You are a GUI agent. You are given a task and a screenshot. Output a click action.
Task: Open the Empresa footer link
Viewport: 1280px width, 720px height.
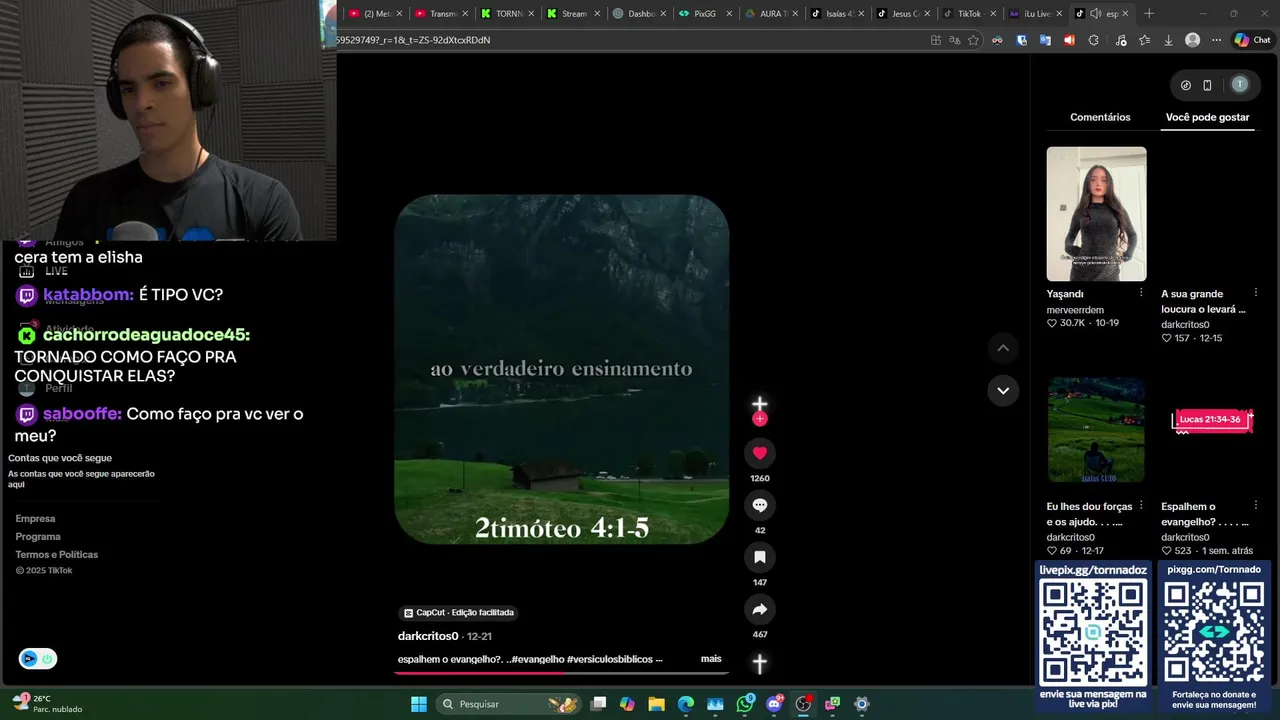coord(35,519)
